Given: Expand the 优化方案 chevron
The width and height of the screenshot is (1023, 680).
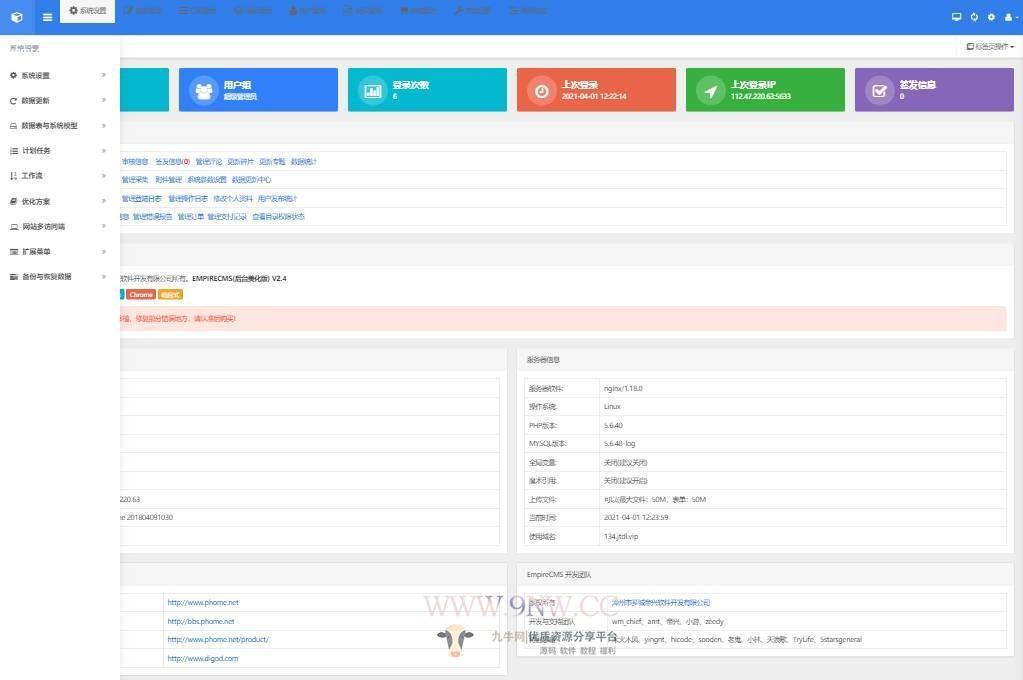Looking at the screenshot, I should coord(104,201).
